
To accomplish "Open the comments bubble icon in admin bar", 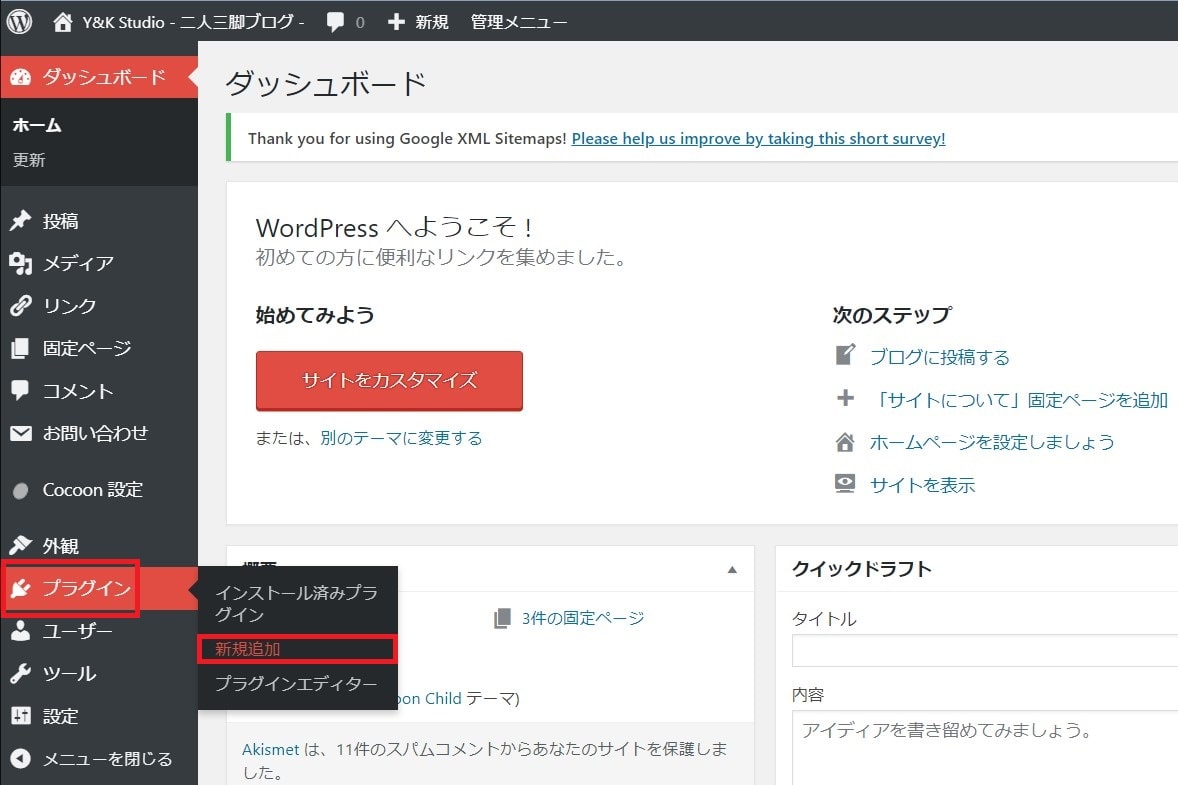I will coord(336,21).
